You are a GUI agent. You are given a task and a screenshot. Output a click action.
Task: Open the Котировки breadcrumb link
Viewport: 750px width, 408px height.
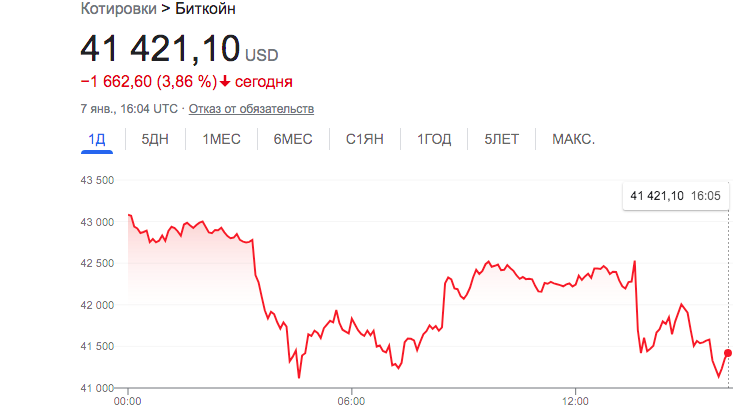pyautogui.click(x=115, y=9)
